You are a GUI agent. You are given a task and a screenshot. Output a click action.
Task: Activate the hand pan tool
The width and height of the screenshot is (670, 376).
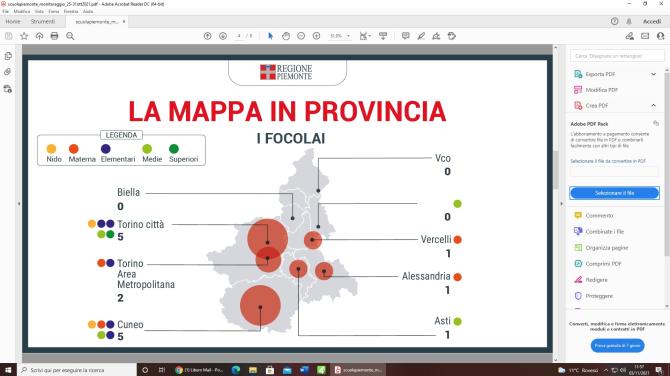[x=286, y=36]
